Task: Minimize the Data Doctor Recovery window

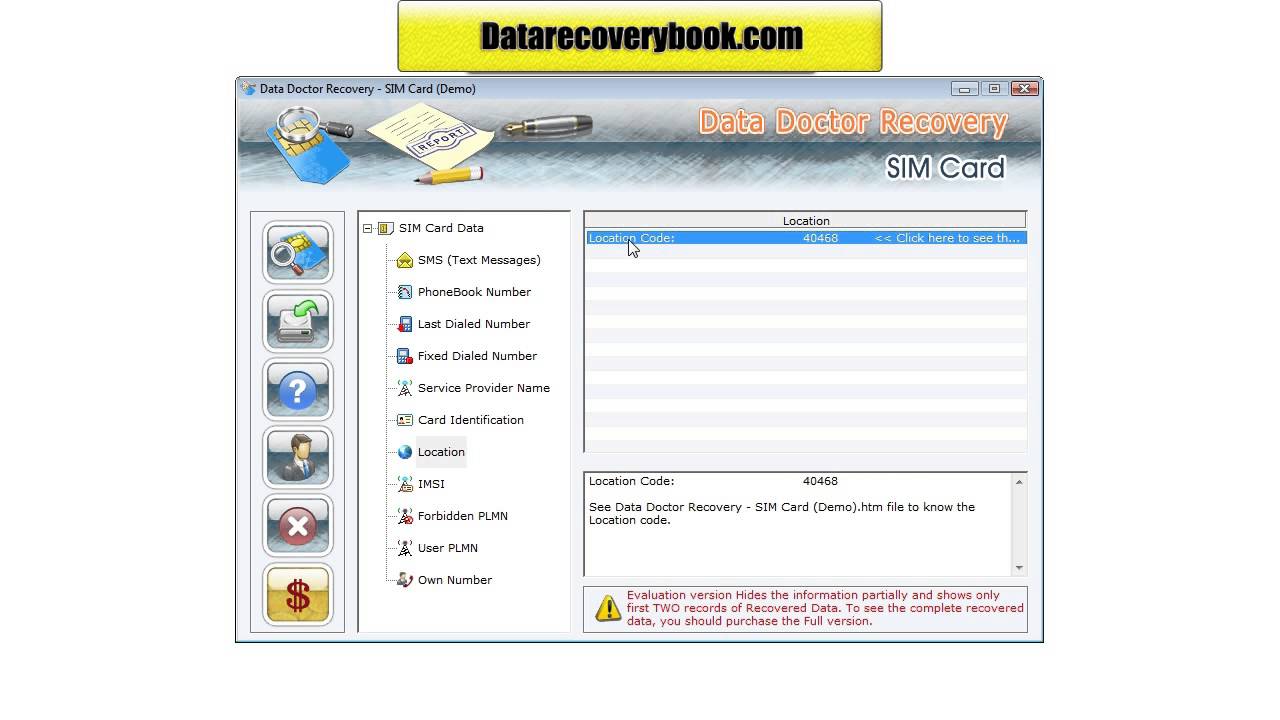Action: pos(964,88)
